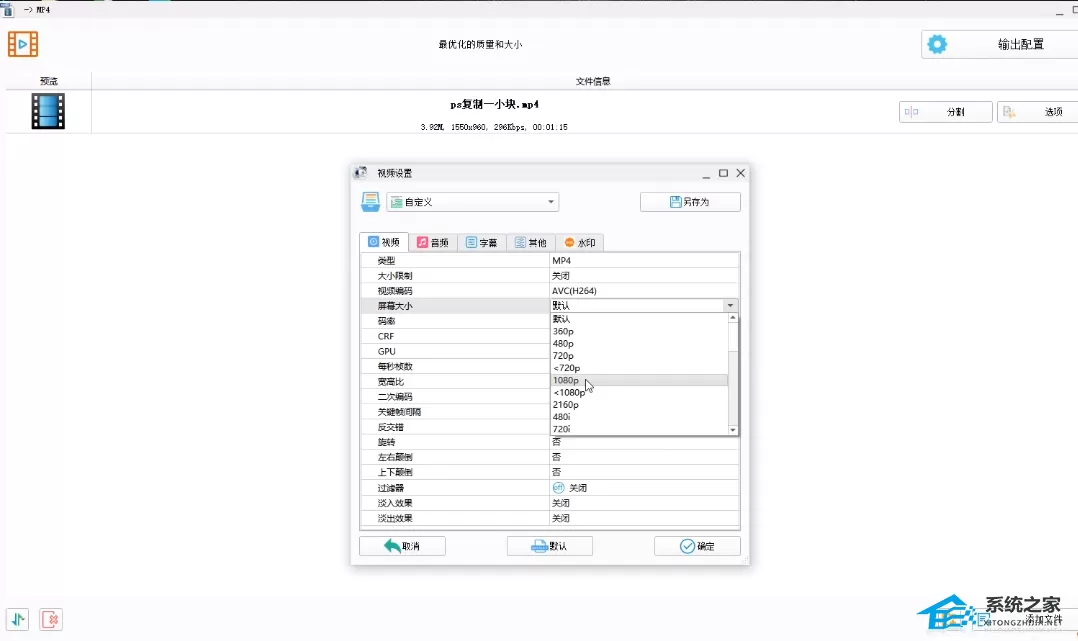Click the 分割 split button
1078x641 pixels.
945,111
